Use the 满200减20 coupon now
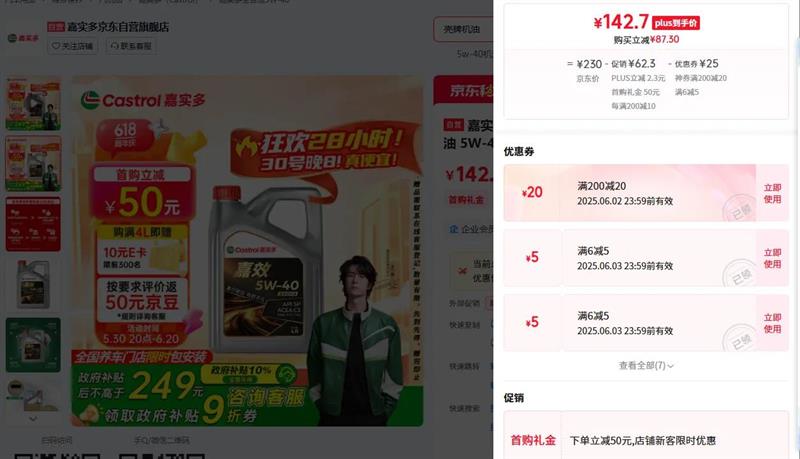The image size is (800, 459). coord(772,193)
